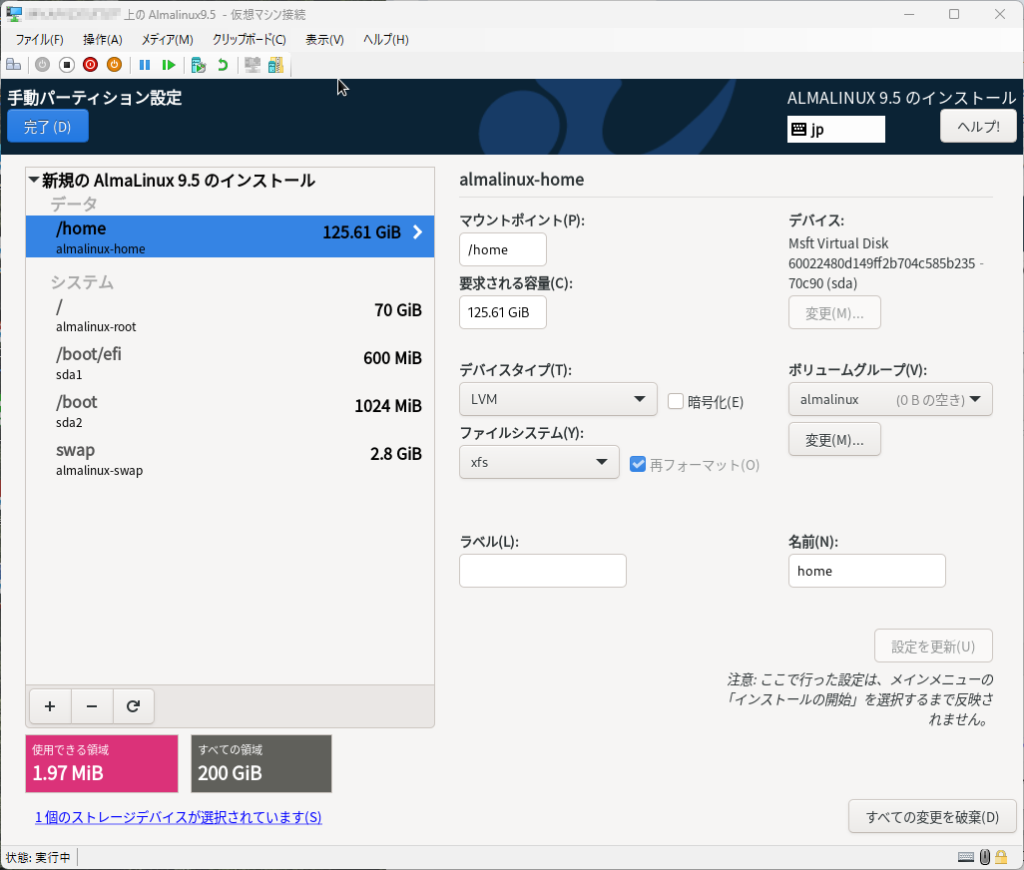
Task: Click the green Revert arrow icon
Action: [222, 65]
